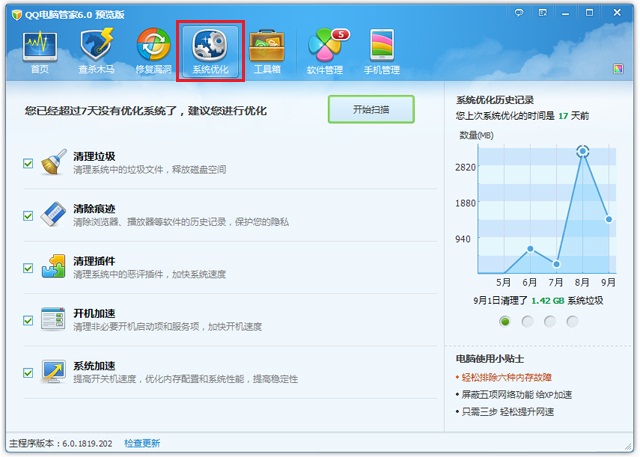The image size is (640, 457).
Task: Uncheck the 系统加速 checkbox
Action: (x=28, y=373)
